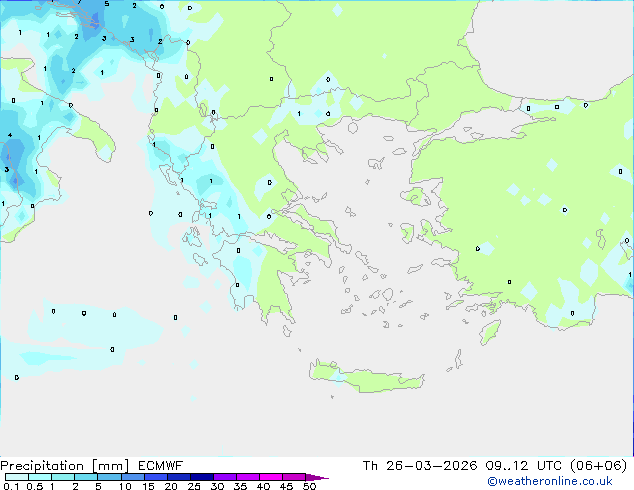
Task: Click the legend label "15"
Action: (148, 486)
